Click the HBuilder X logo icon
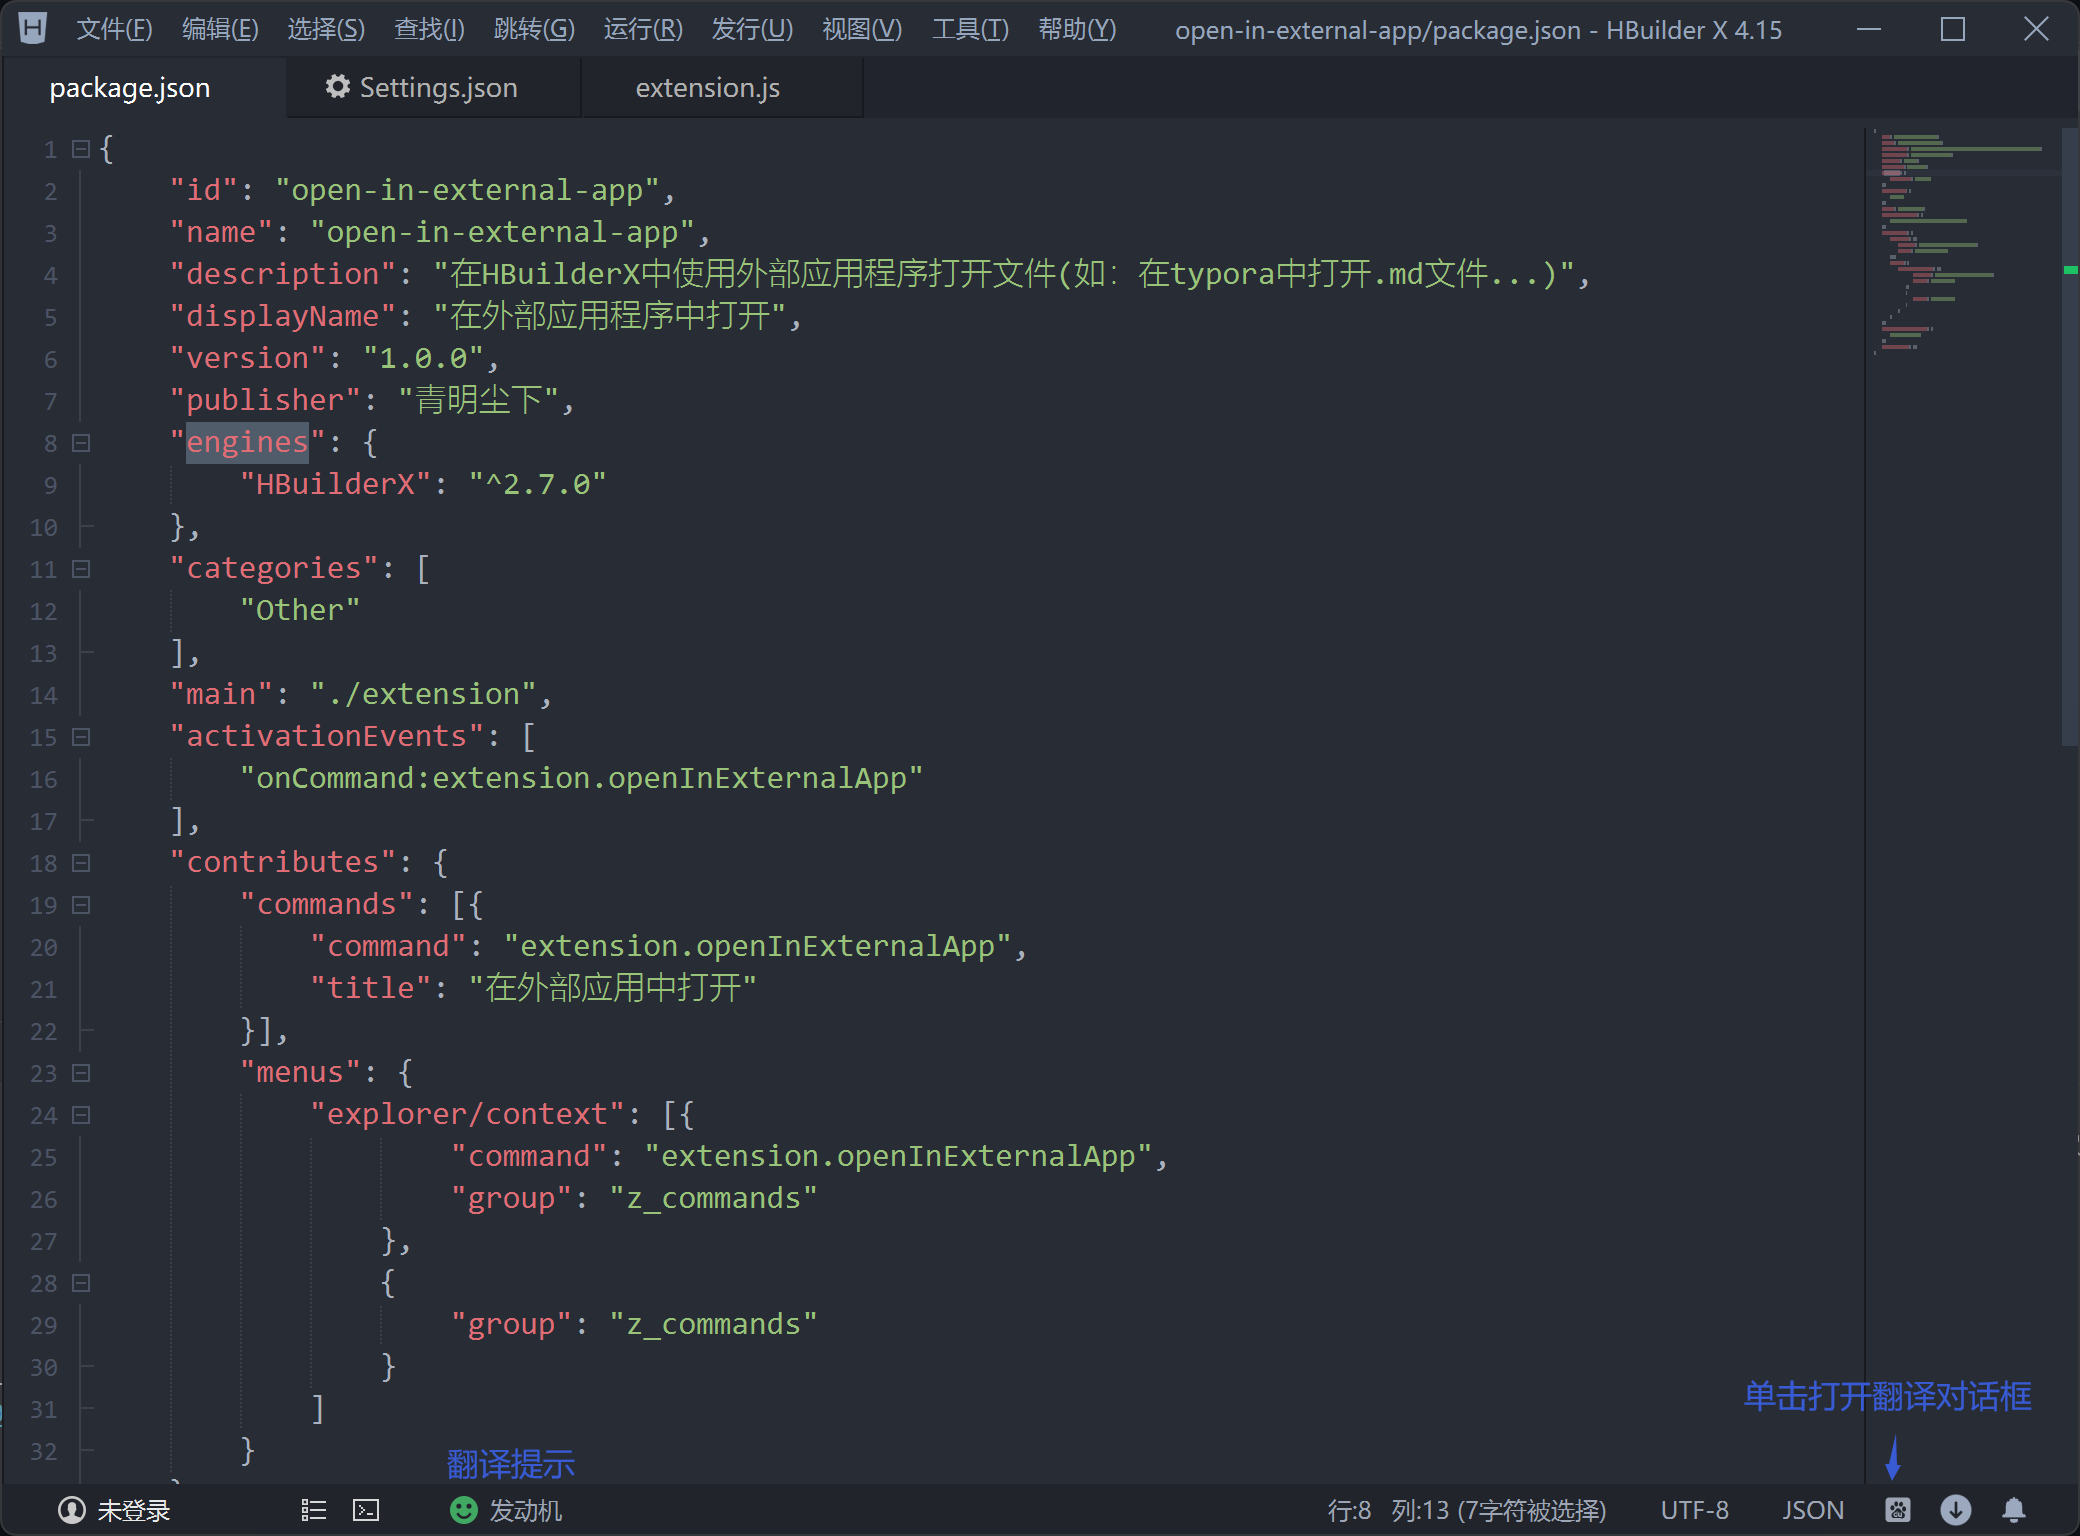Screen dimensions: 2080x1536 pyautogui.click(x=33, y=28)
